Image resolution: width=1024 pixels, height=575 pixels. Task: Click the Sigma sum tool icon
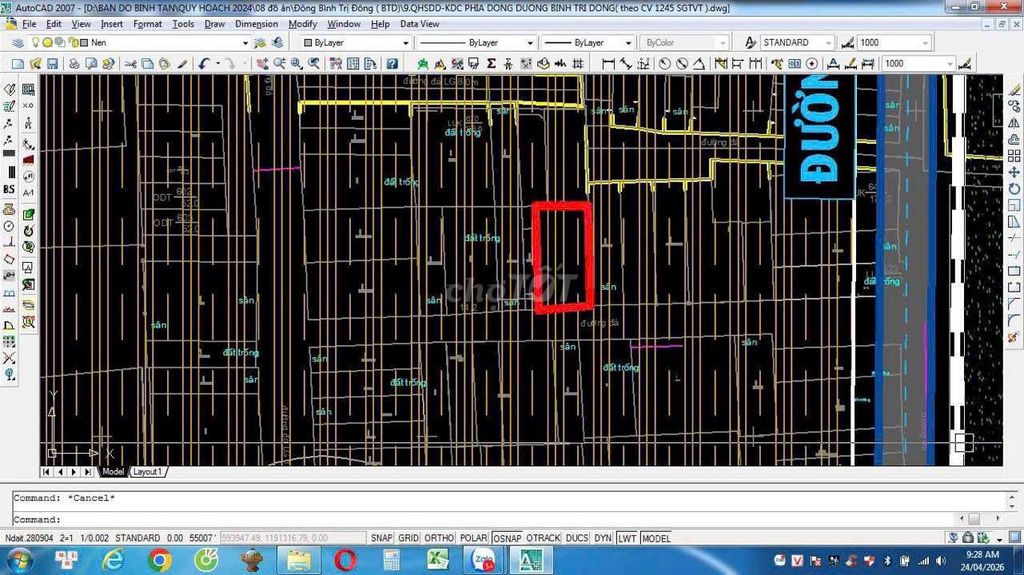(x=491, y=63)
